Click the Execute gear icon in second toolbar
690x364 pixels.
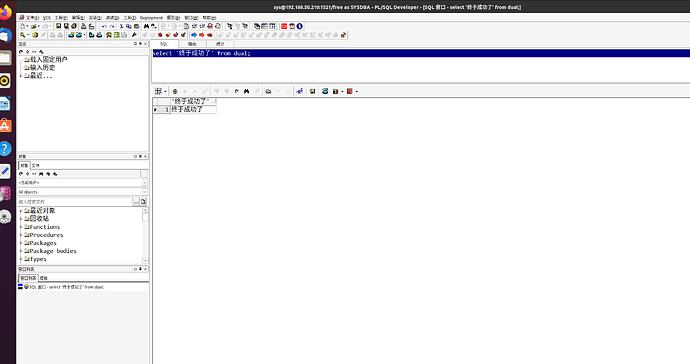pyautogui.click(x=35, y=35)
